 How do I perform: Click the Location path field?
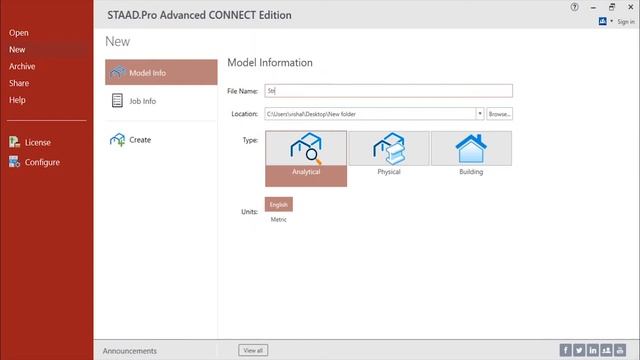click(370, 114)
